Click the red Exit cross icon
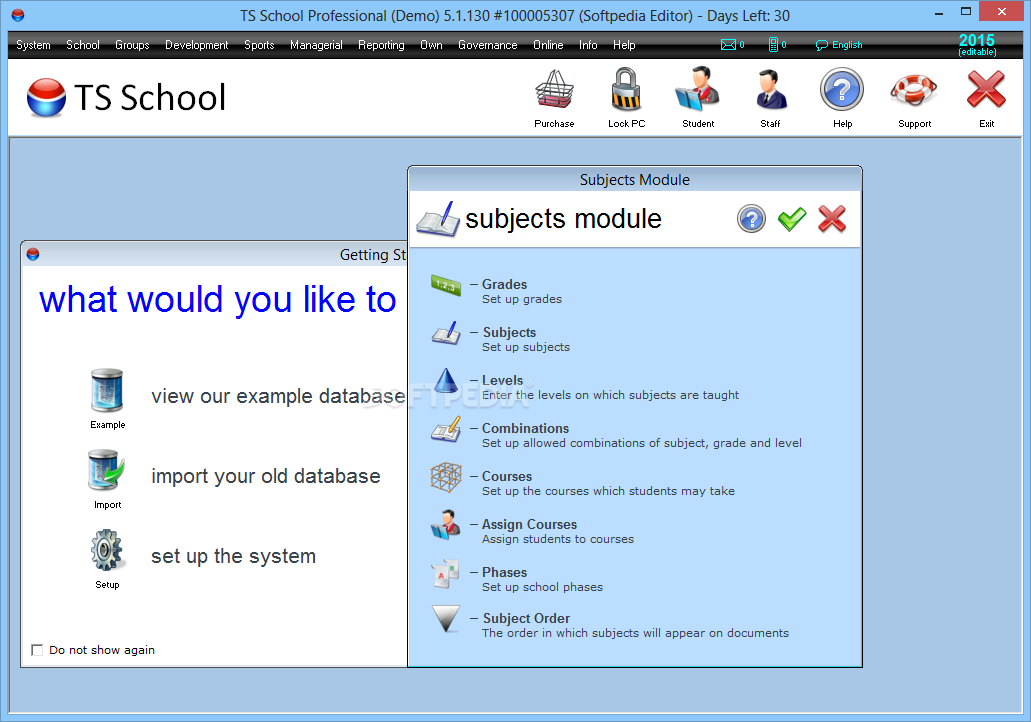Image resolution: width=1031 pixels, height=722 pixels. coord(986,89)
